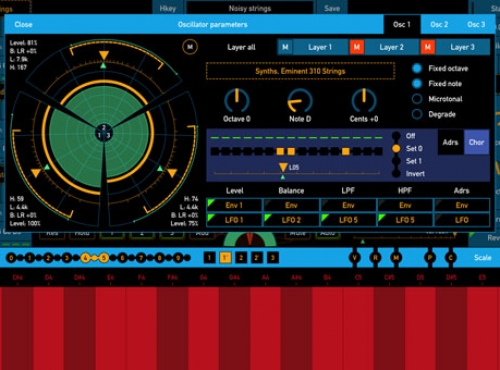Open the Synths. Eminent 310 Strings selector
The height and width of the screenshot is (370, 500).
tap(300, 71)
